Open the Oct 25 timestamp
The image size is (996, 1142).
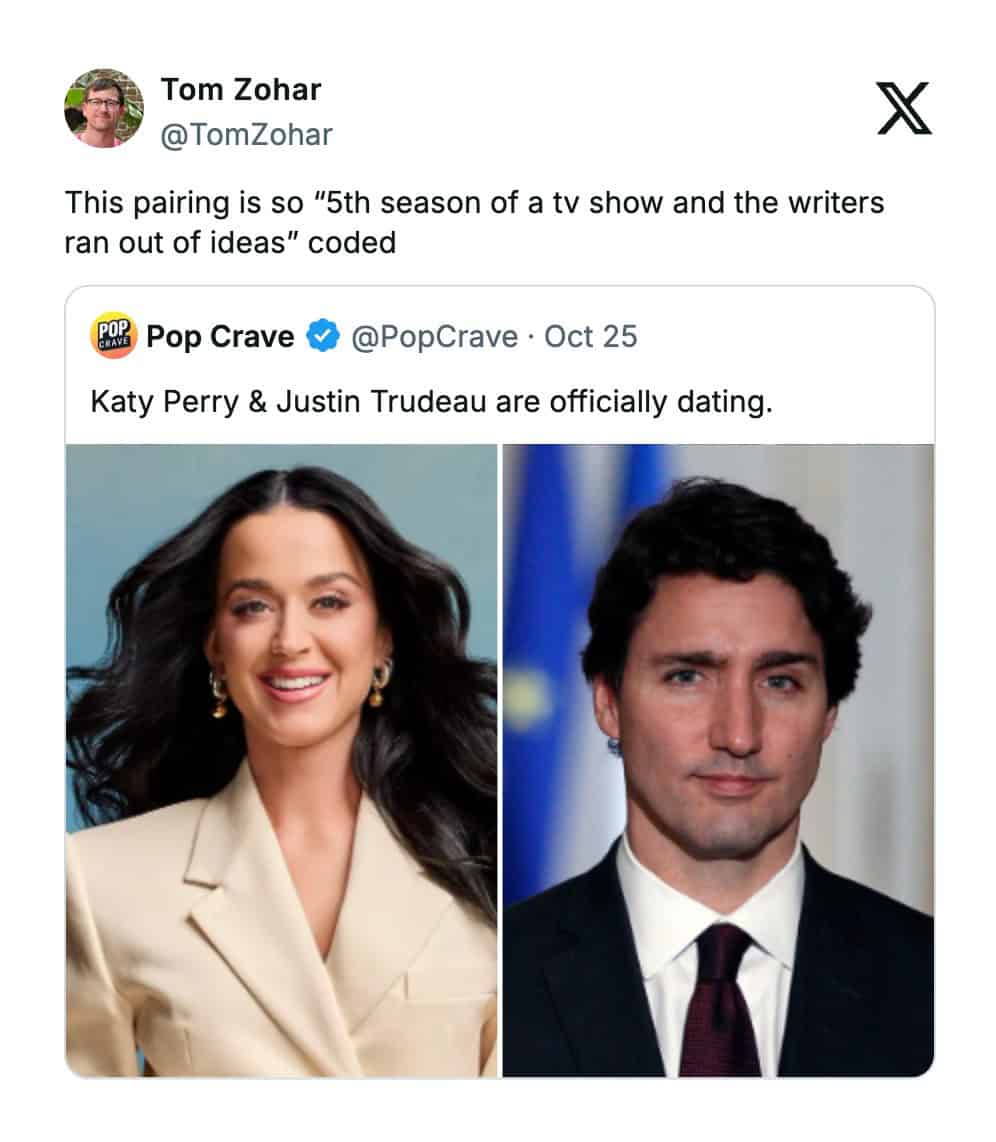pyautogui.click(x=590, y=337)
